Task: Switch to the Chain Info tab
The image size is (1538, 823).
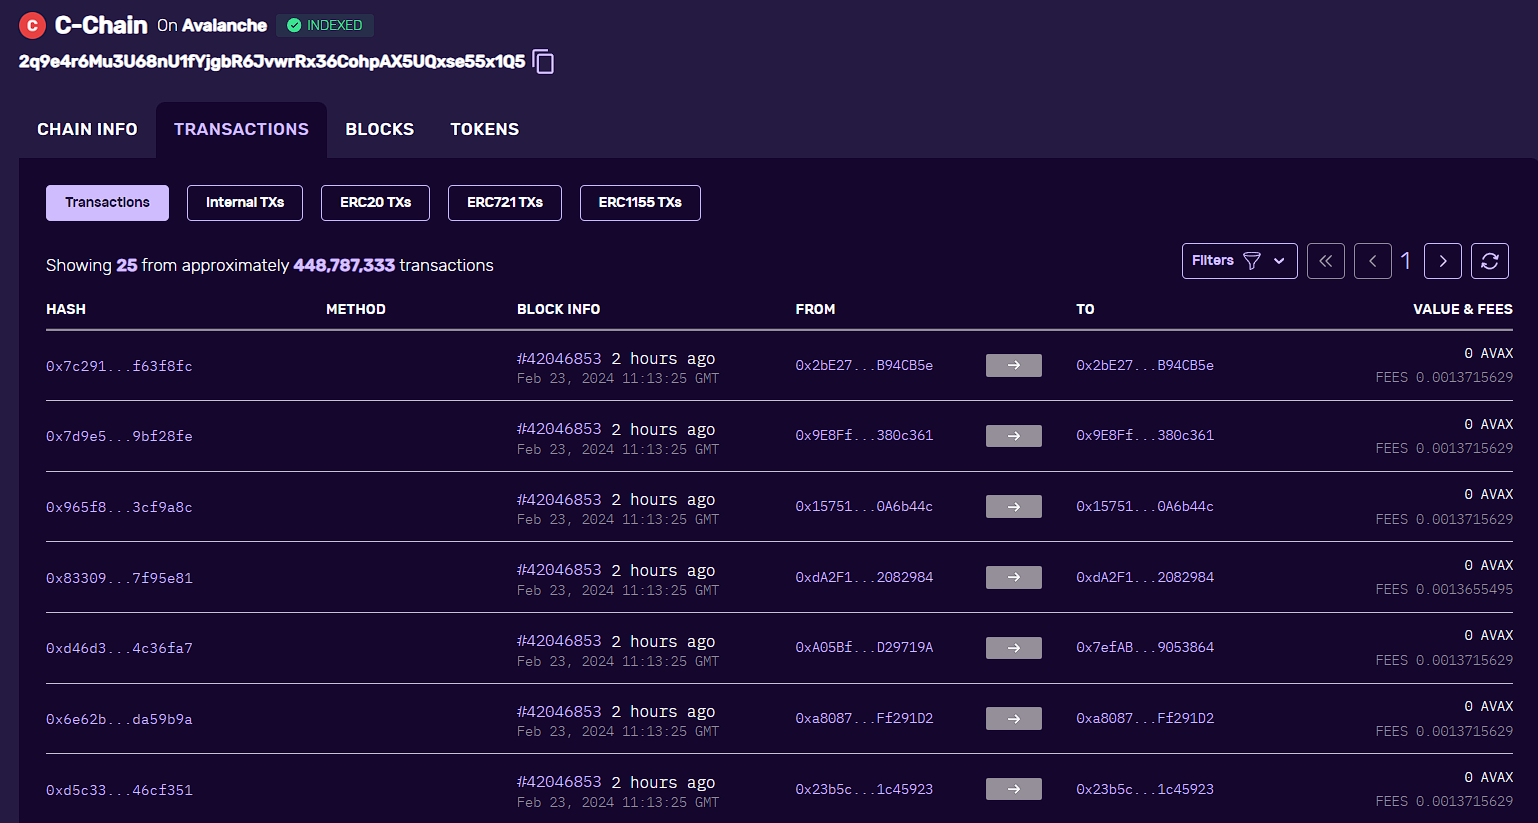Action: 87,130
